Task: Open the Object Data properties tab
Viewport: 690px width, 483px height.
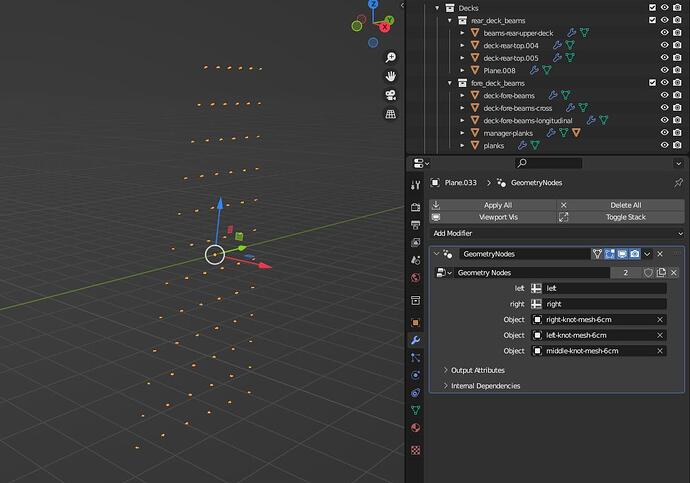Action: point(415,410)
